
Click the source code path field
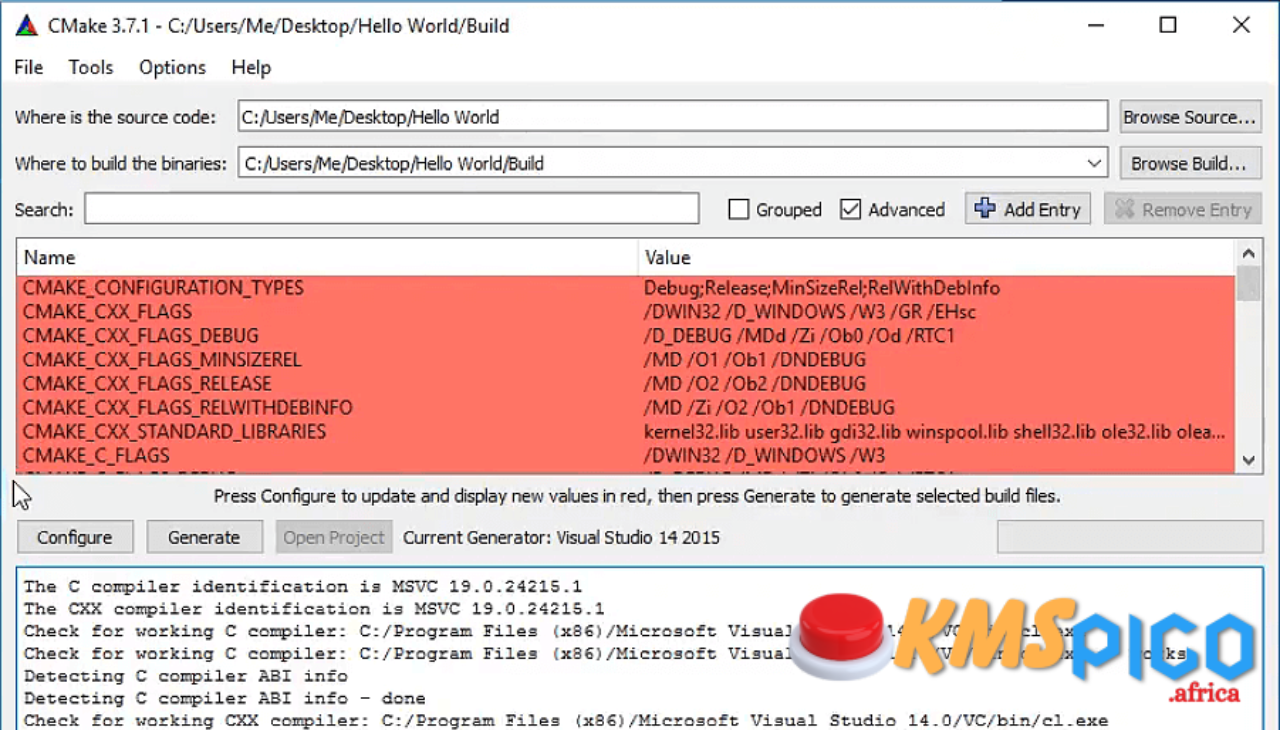(672, 116)
